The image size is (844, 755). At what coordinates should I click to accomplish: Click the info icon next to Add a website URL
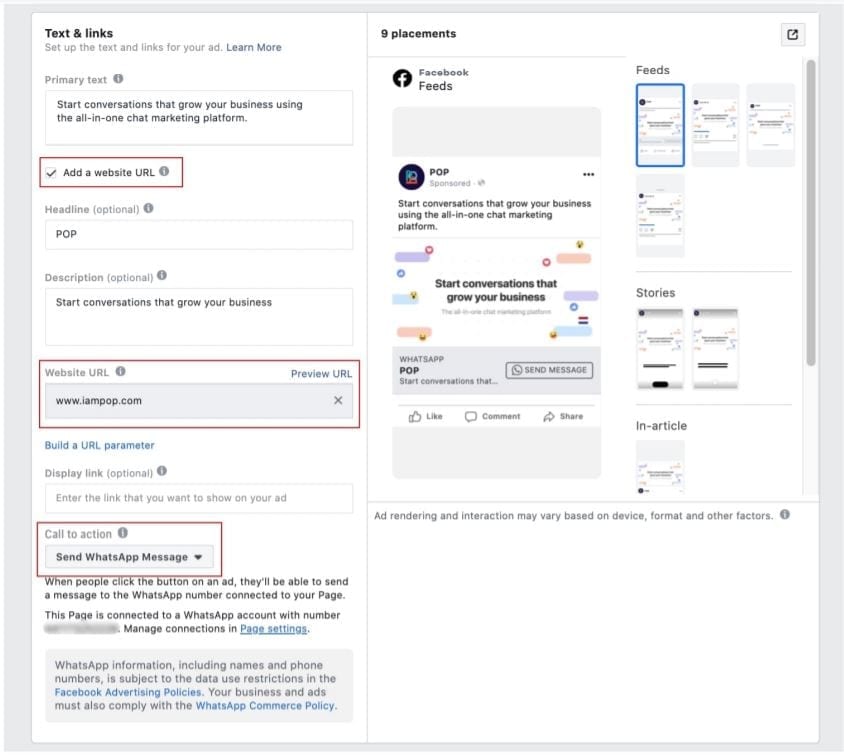tap(164, 171)
